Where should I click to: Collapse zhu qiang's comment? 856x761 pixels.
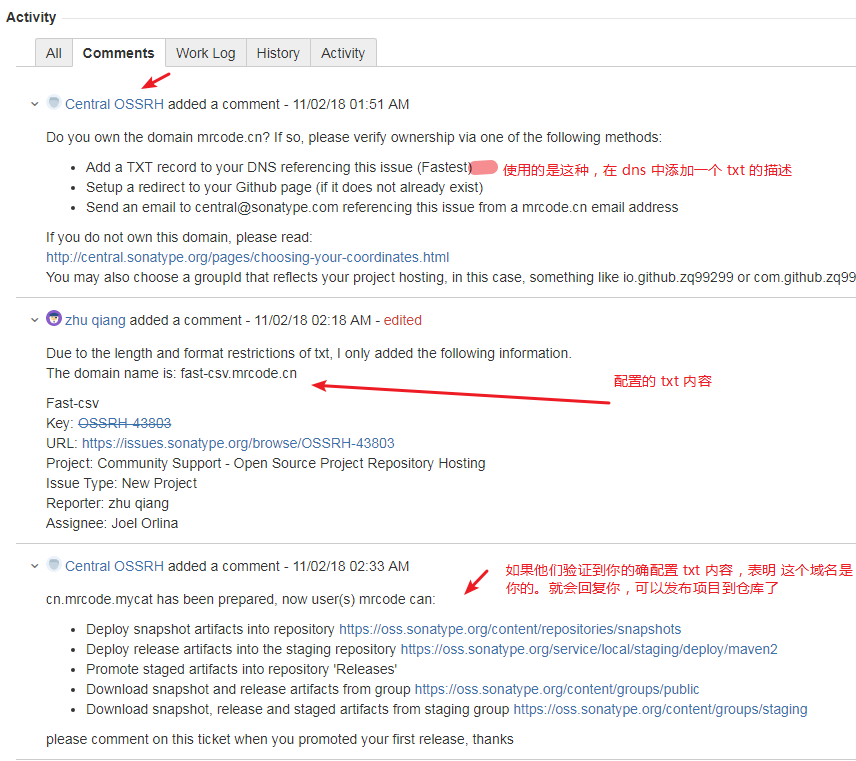34,320
